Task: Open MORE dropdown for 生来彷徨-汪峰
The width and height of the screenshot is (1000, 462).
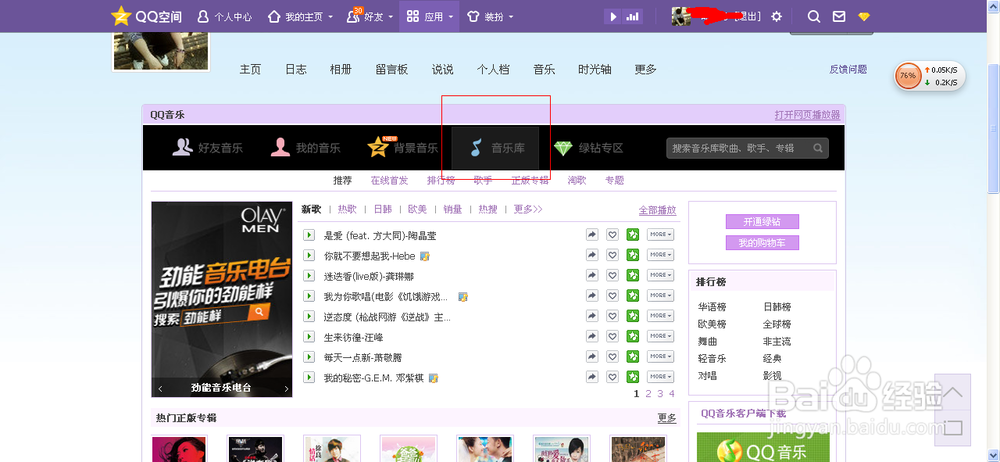Action: click(x=661, y=336)
